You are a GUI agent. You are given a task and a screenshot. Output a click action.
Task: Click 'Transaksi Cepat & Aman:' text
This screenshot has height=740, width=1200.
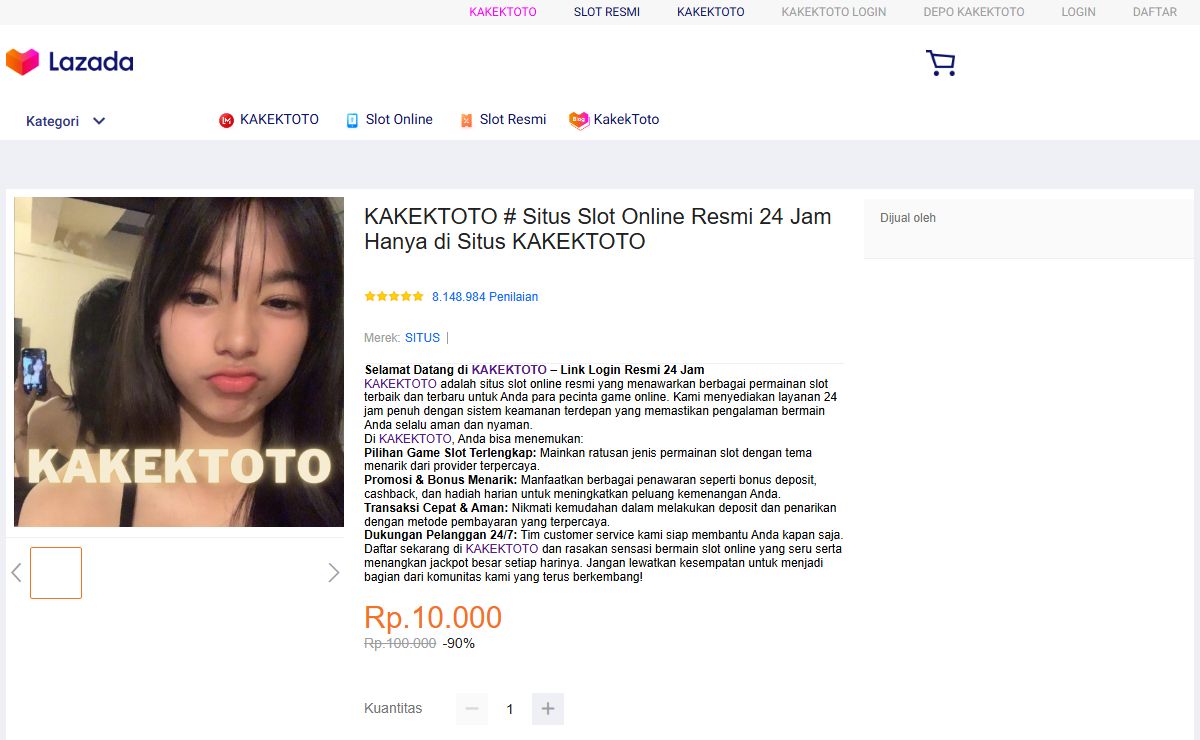point(436,508)
